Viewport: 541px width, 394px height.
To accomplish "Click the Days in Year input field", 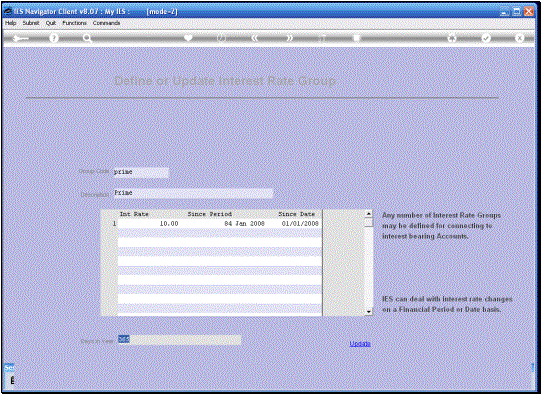I will coord(179,340).
